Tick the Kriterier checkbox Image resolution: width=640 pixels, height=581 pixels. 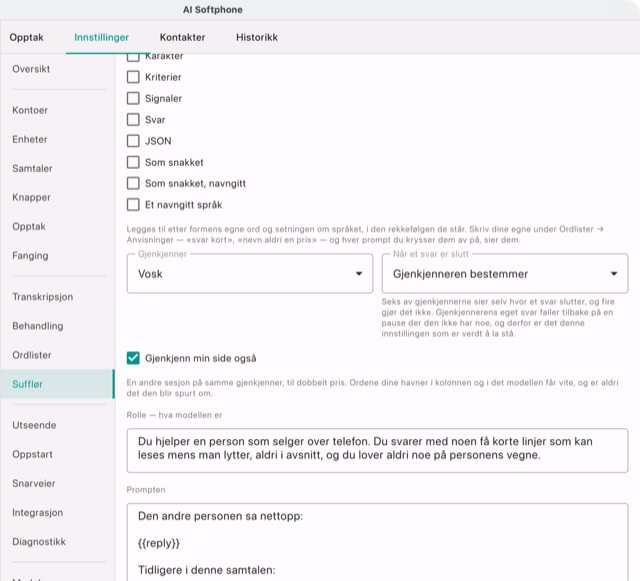133,77
